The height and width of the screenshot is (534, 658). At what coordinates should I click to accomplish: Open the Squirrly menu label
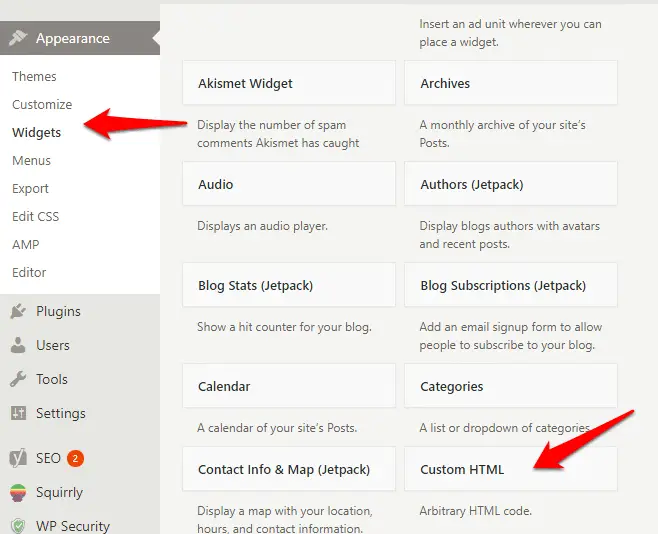pos(60,492)
